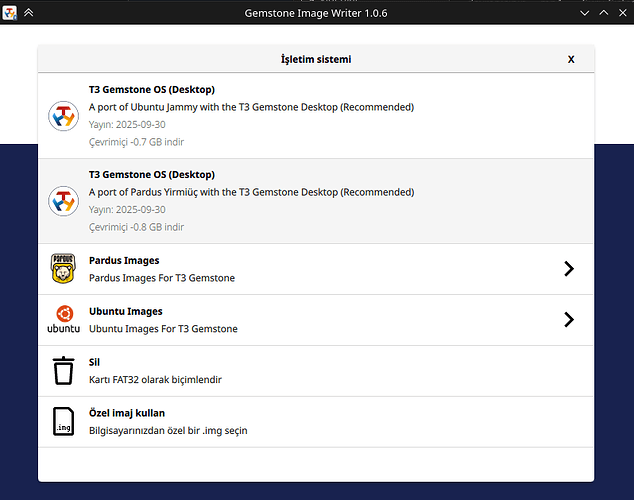Click the double up-arrow icon next to app icon
This screenshot has height=500, width=634.
click(28, 12)
